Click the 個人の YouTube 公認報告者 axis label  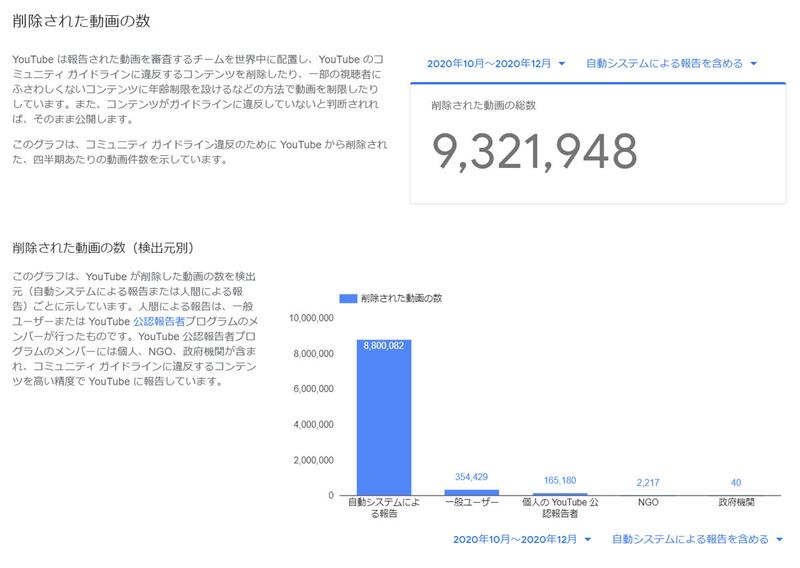(x=560, y=508)
